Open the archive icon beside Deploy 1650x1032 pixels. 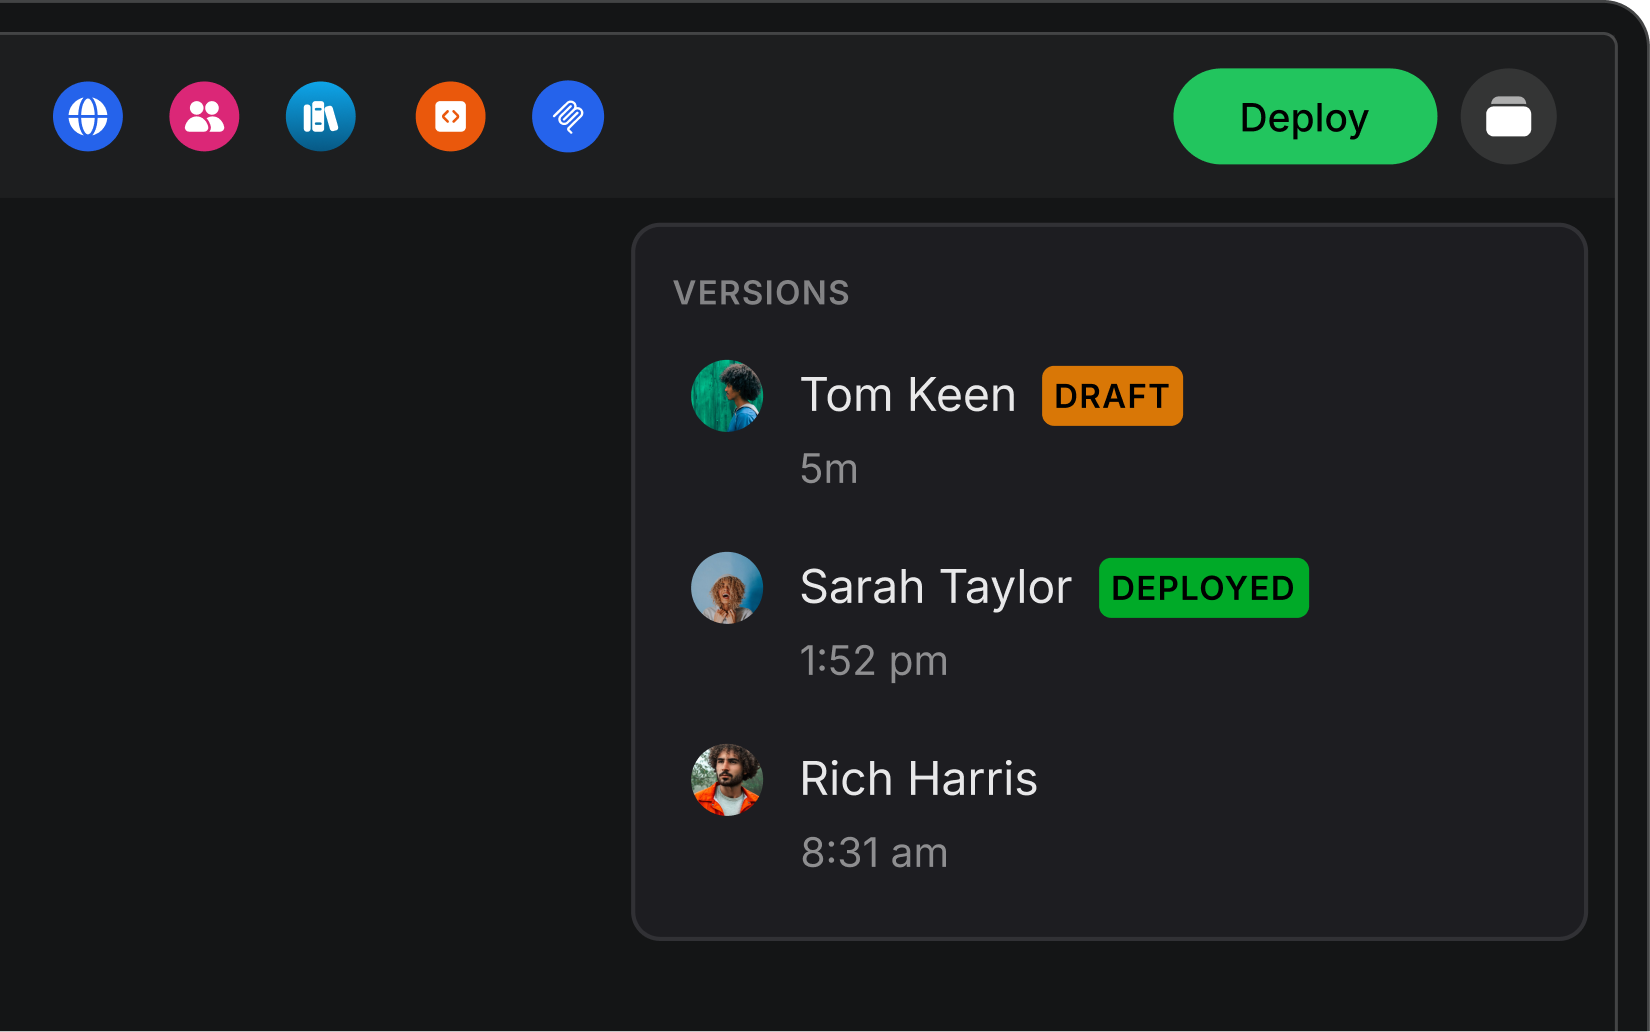(1509, 116)
